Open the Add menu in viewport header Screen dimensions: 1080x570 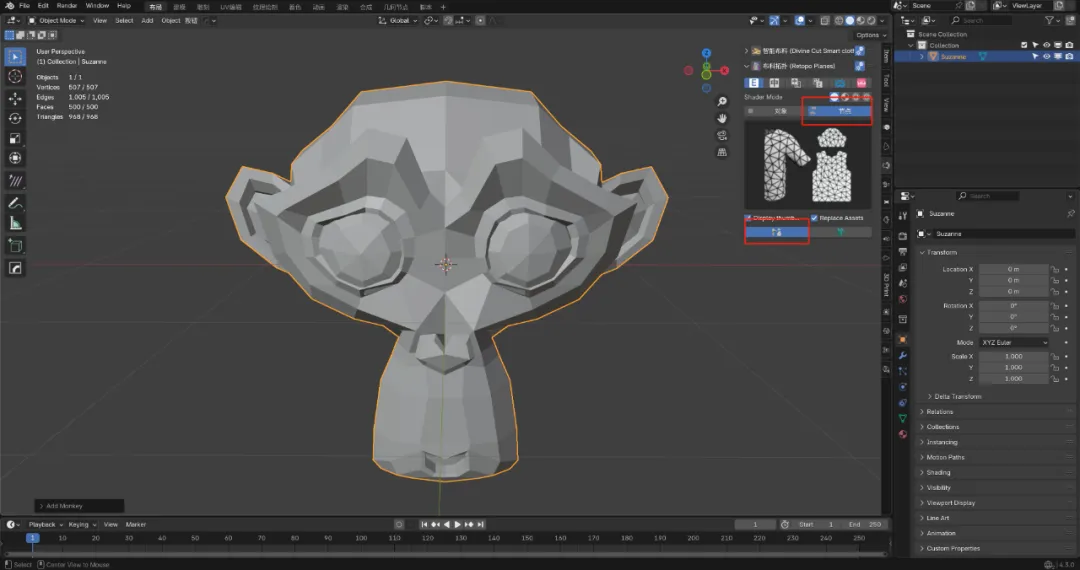coord(147,20)
